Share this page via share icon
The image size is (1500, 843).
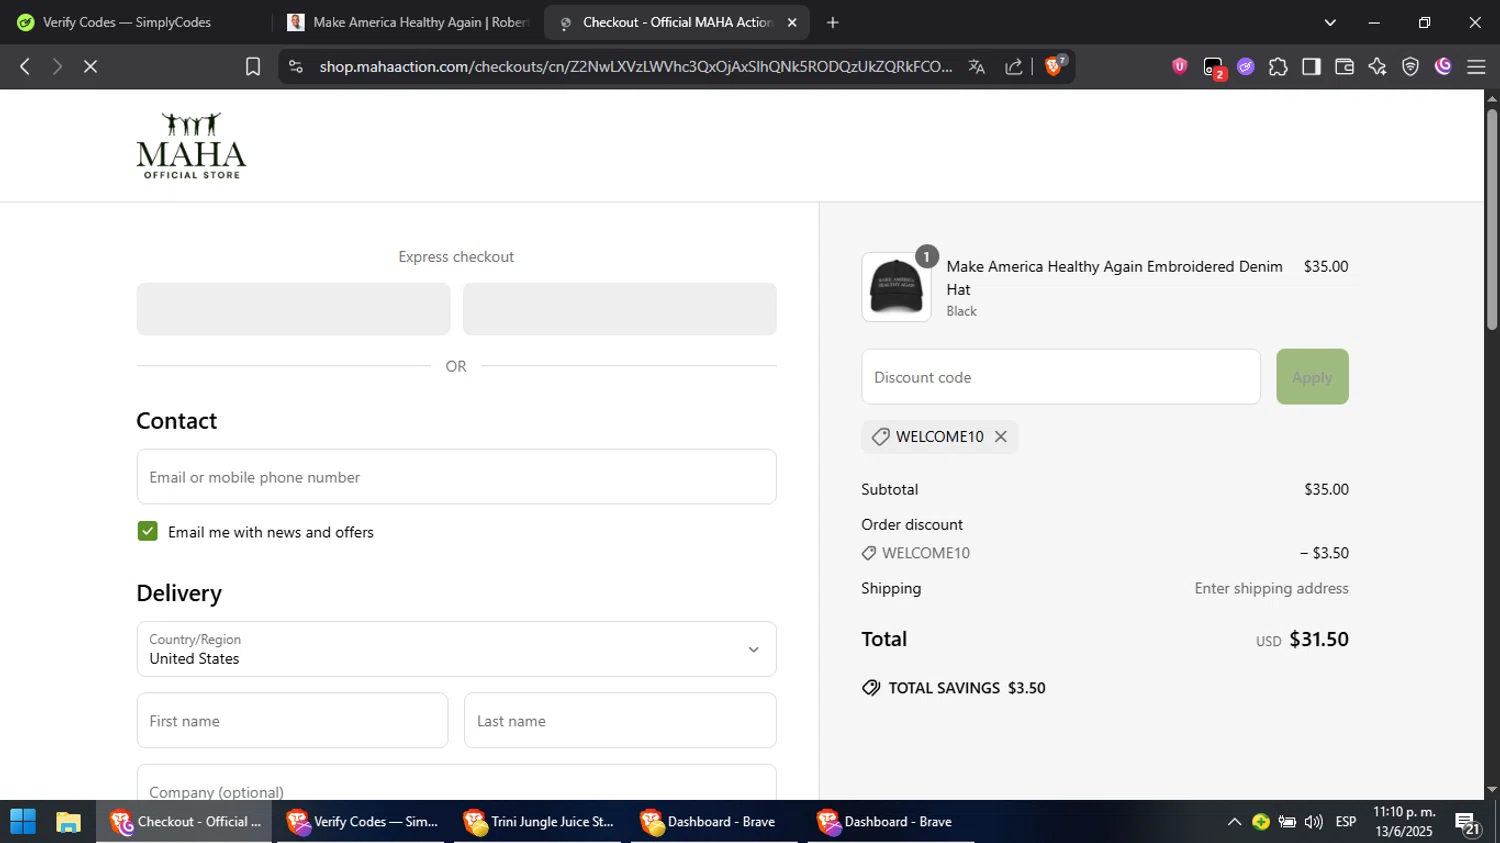[x=1014, y=66]
